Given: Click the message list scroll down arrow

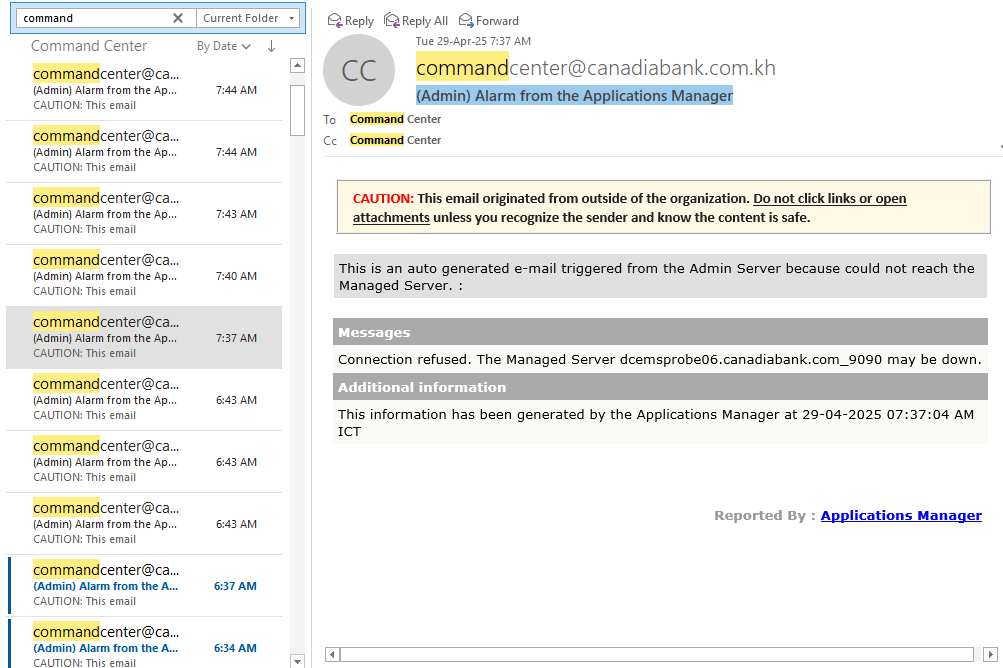Looking at the screenshot, I should [297, 661].
